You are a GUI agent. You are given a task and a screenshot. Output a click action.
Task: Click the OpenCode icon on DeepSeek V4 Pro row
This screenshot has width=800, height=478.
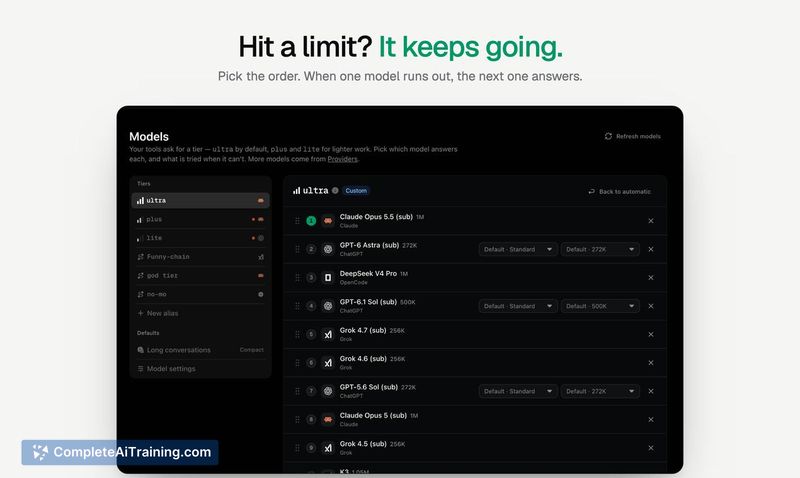click(x=328, y=278)
